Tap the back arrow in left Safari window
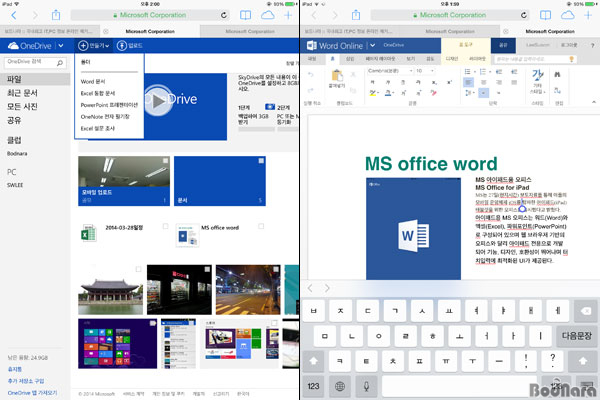 (x=14, y=15)
